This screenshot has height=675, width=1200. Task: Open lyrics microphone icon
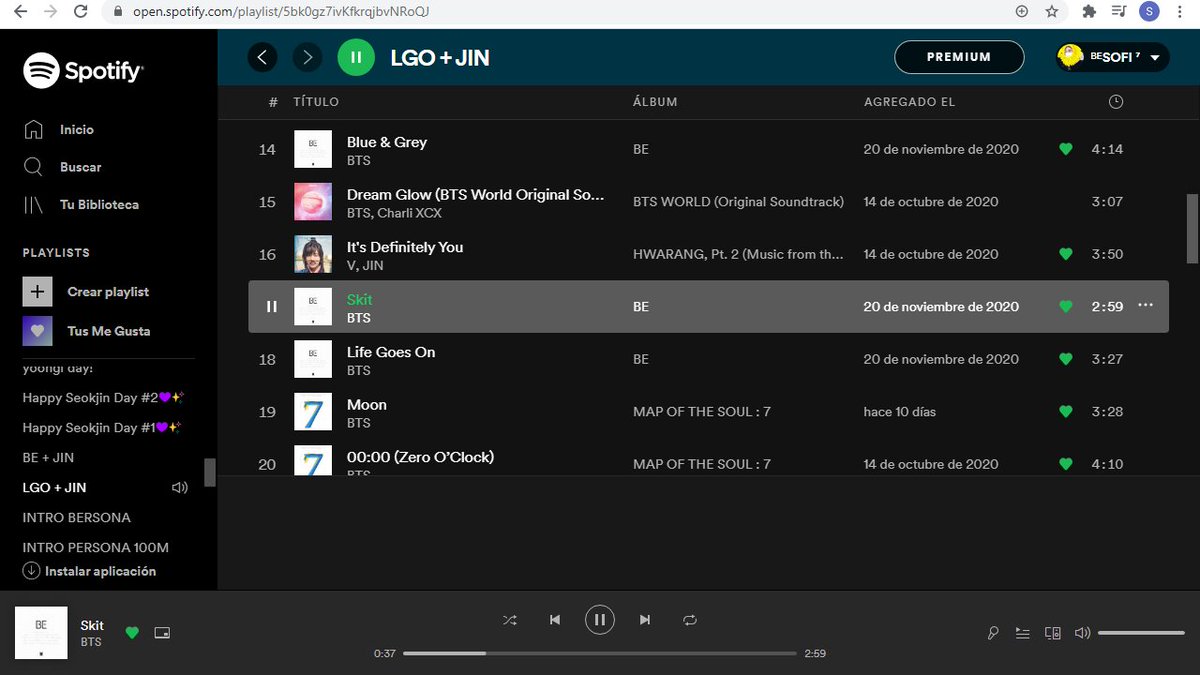click(993, 633)
